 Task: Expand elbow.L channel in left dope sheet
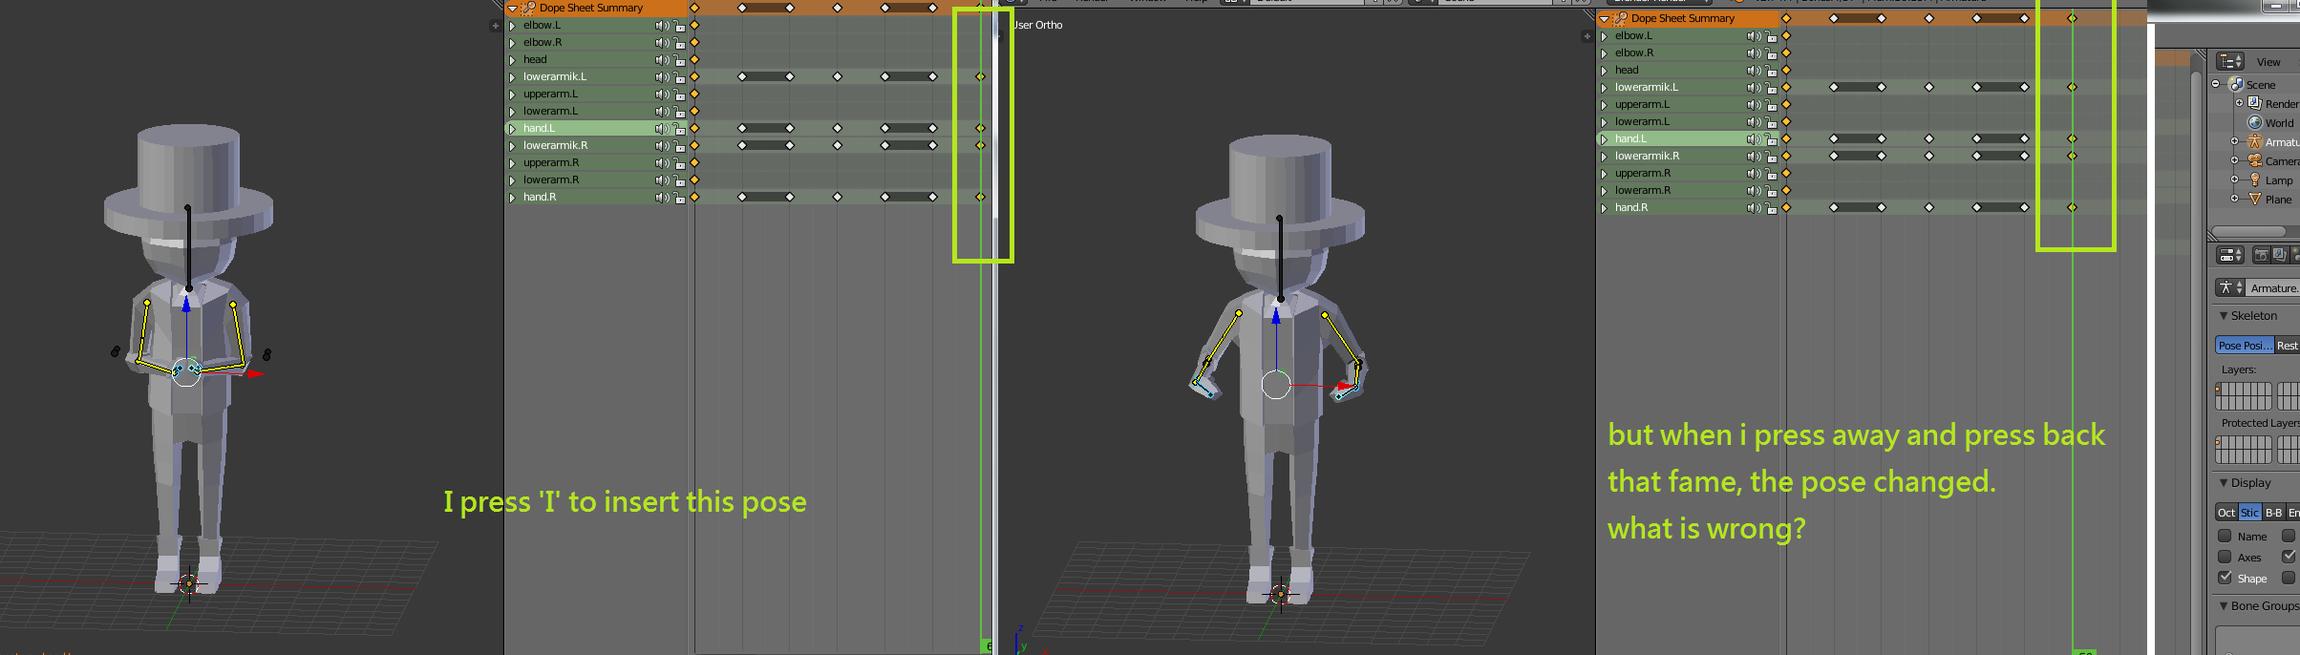513,25
